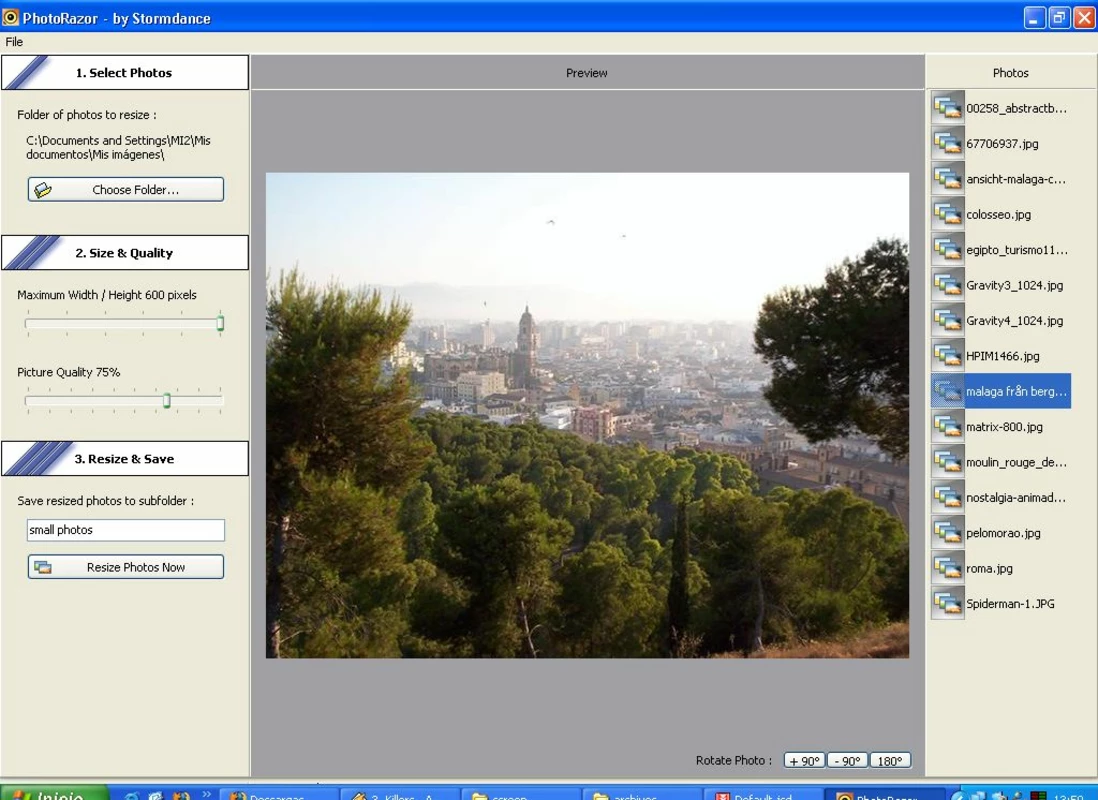Viewport: 1098px width, 800px height.
Task: Click thumbnail icon next to pelomorao.jpg
Action: (x=947, y=532)
